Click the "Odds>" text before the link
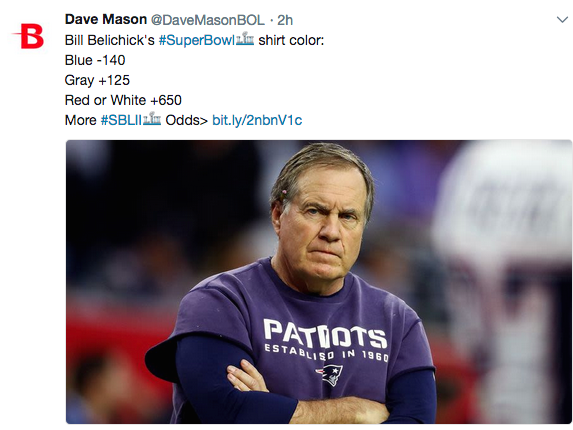 [186, 120]
